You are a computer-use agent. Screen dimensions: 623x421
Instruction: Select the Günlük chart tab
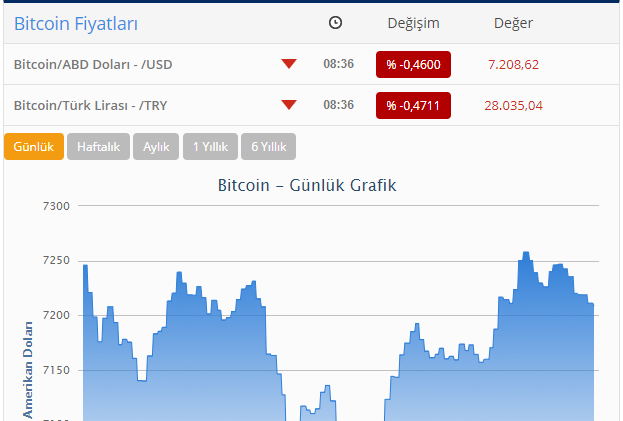click(x=34, y=147)
